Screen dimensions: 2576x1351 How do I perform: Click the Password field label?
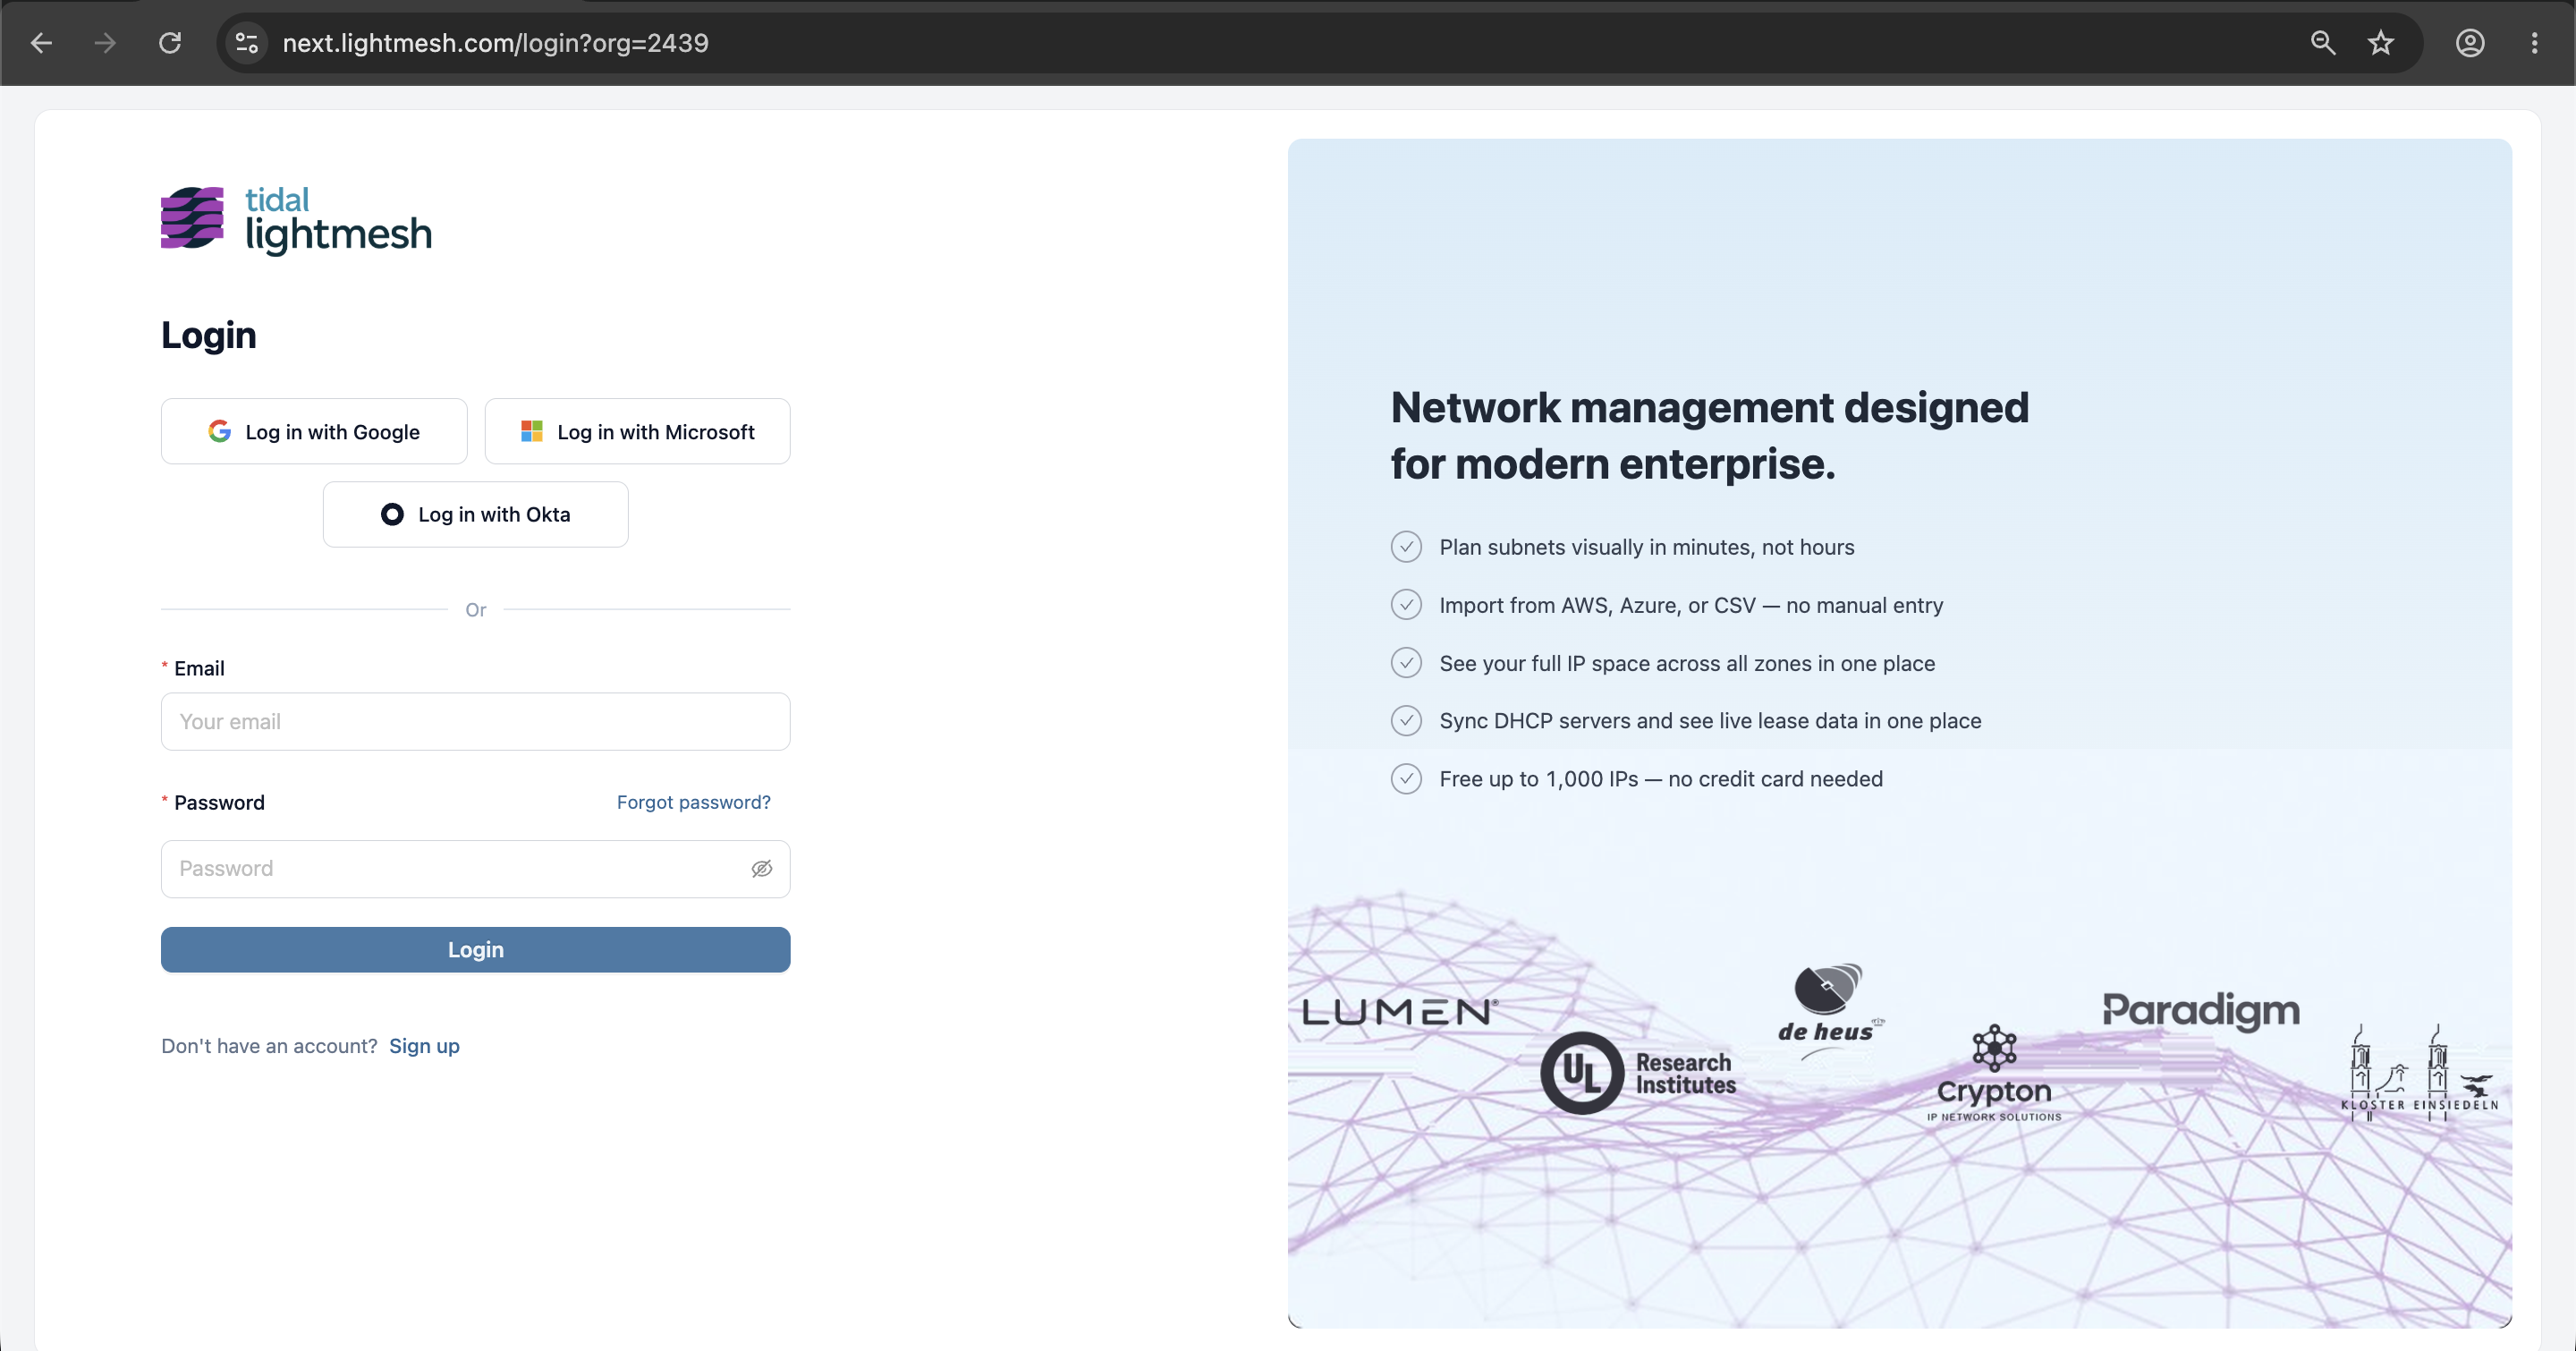coord(219,803)
